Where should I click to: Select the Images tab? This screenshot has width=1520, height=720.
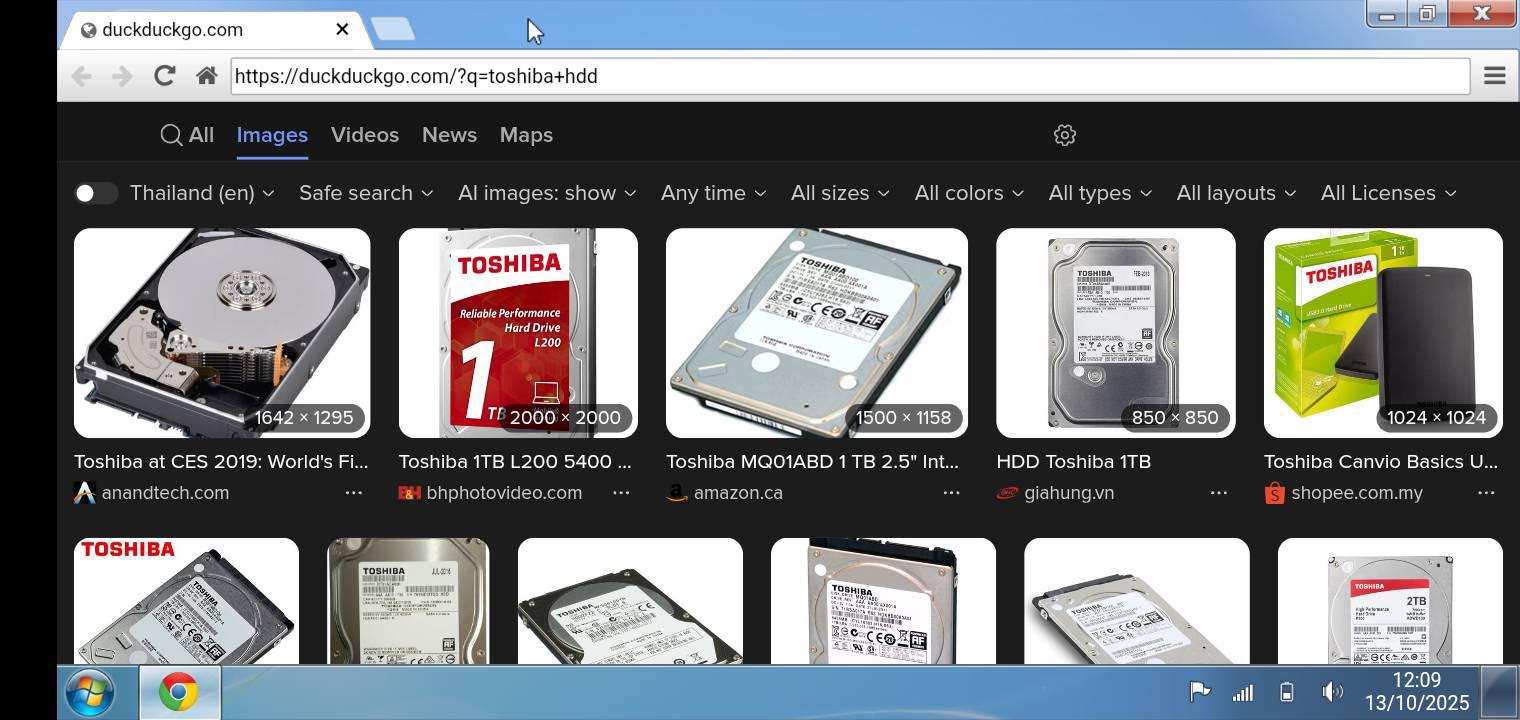click(272, 135)
